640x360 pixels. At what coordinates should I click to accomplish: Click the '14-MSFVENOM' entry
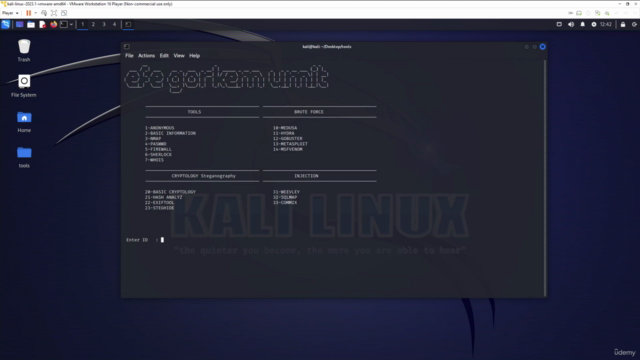tap(288, 149)
